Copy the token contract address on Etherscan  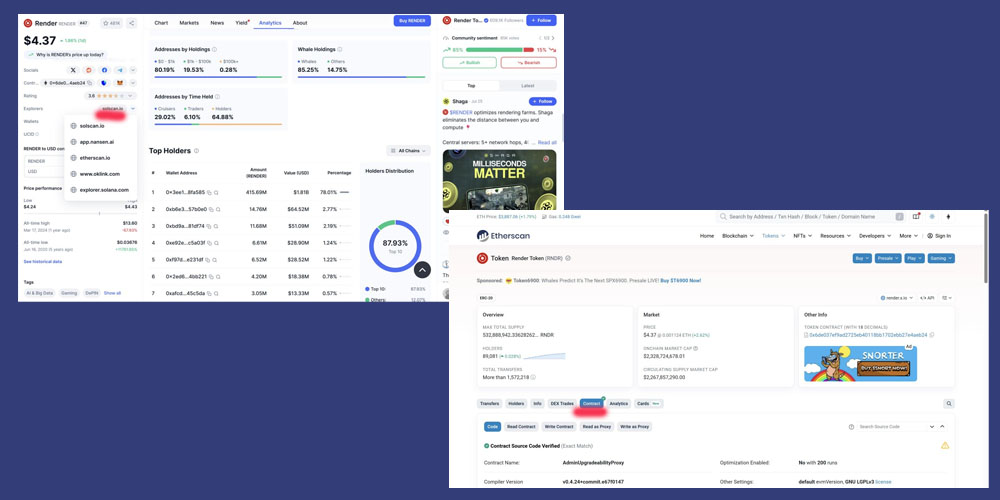[x=933, y=335]
